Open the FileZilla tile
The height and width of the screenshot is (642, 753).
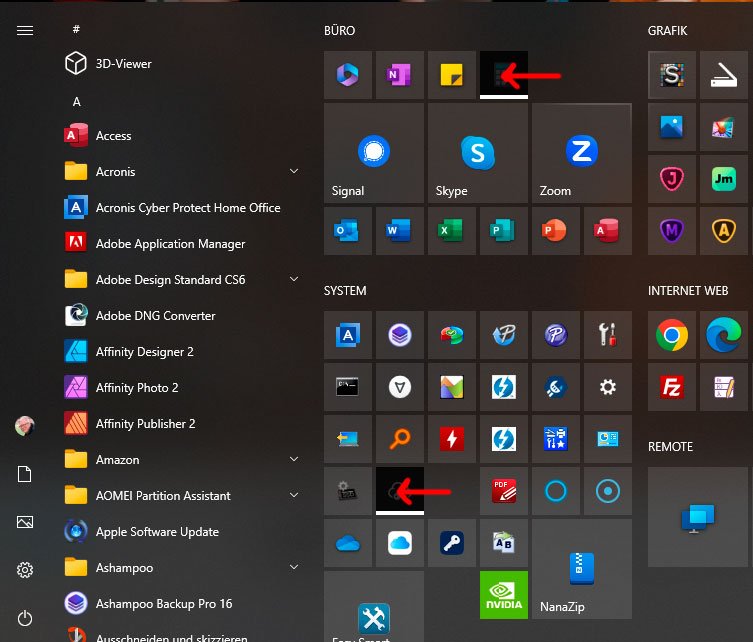(672, 387)
